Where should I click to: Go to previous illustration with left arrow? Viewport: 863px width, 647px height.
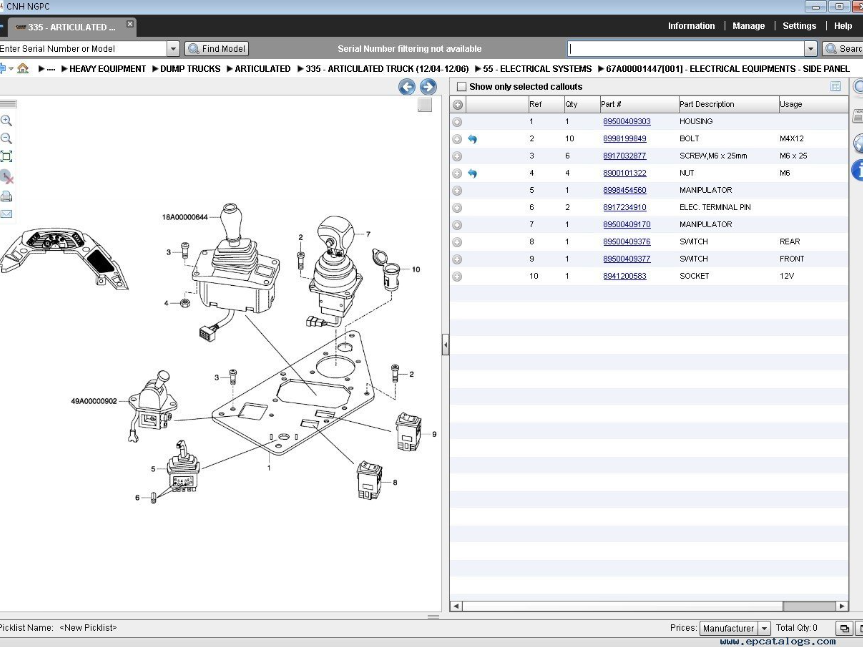(x=407, y=87)
